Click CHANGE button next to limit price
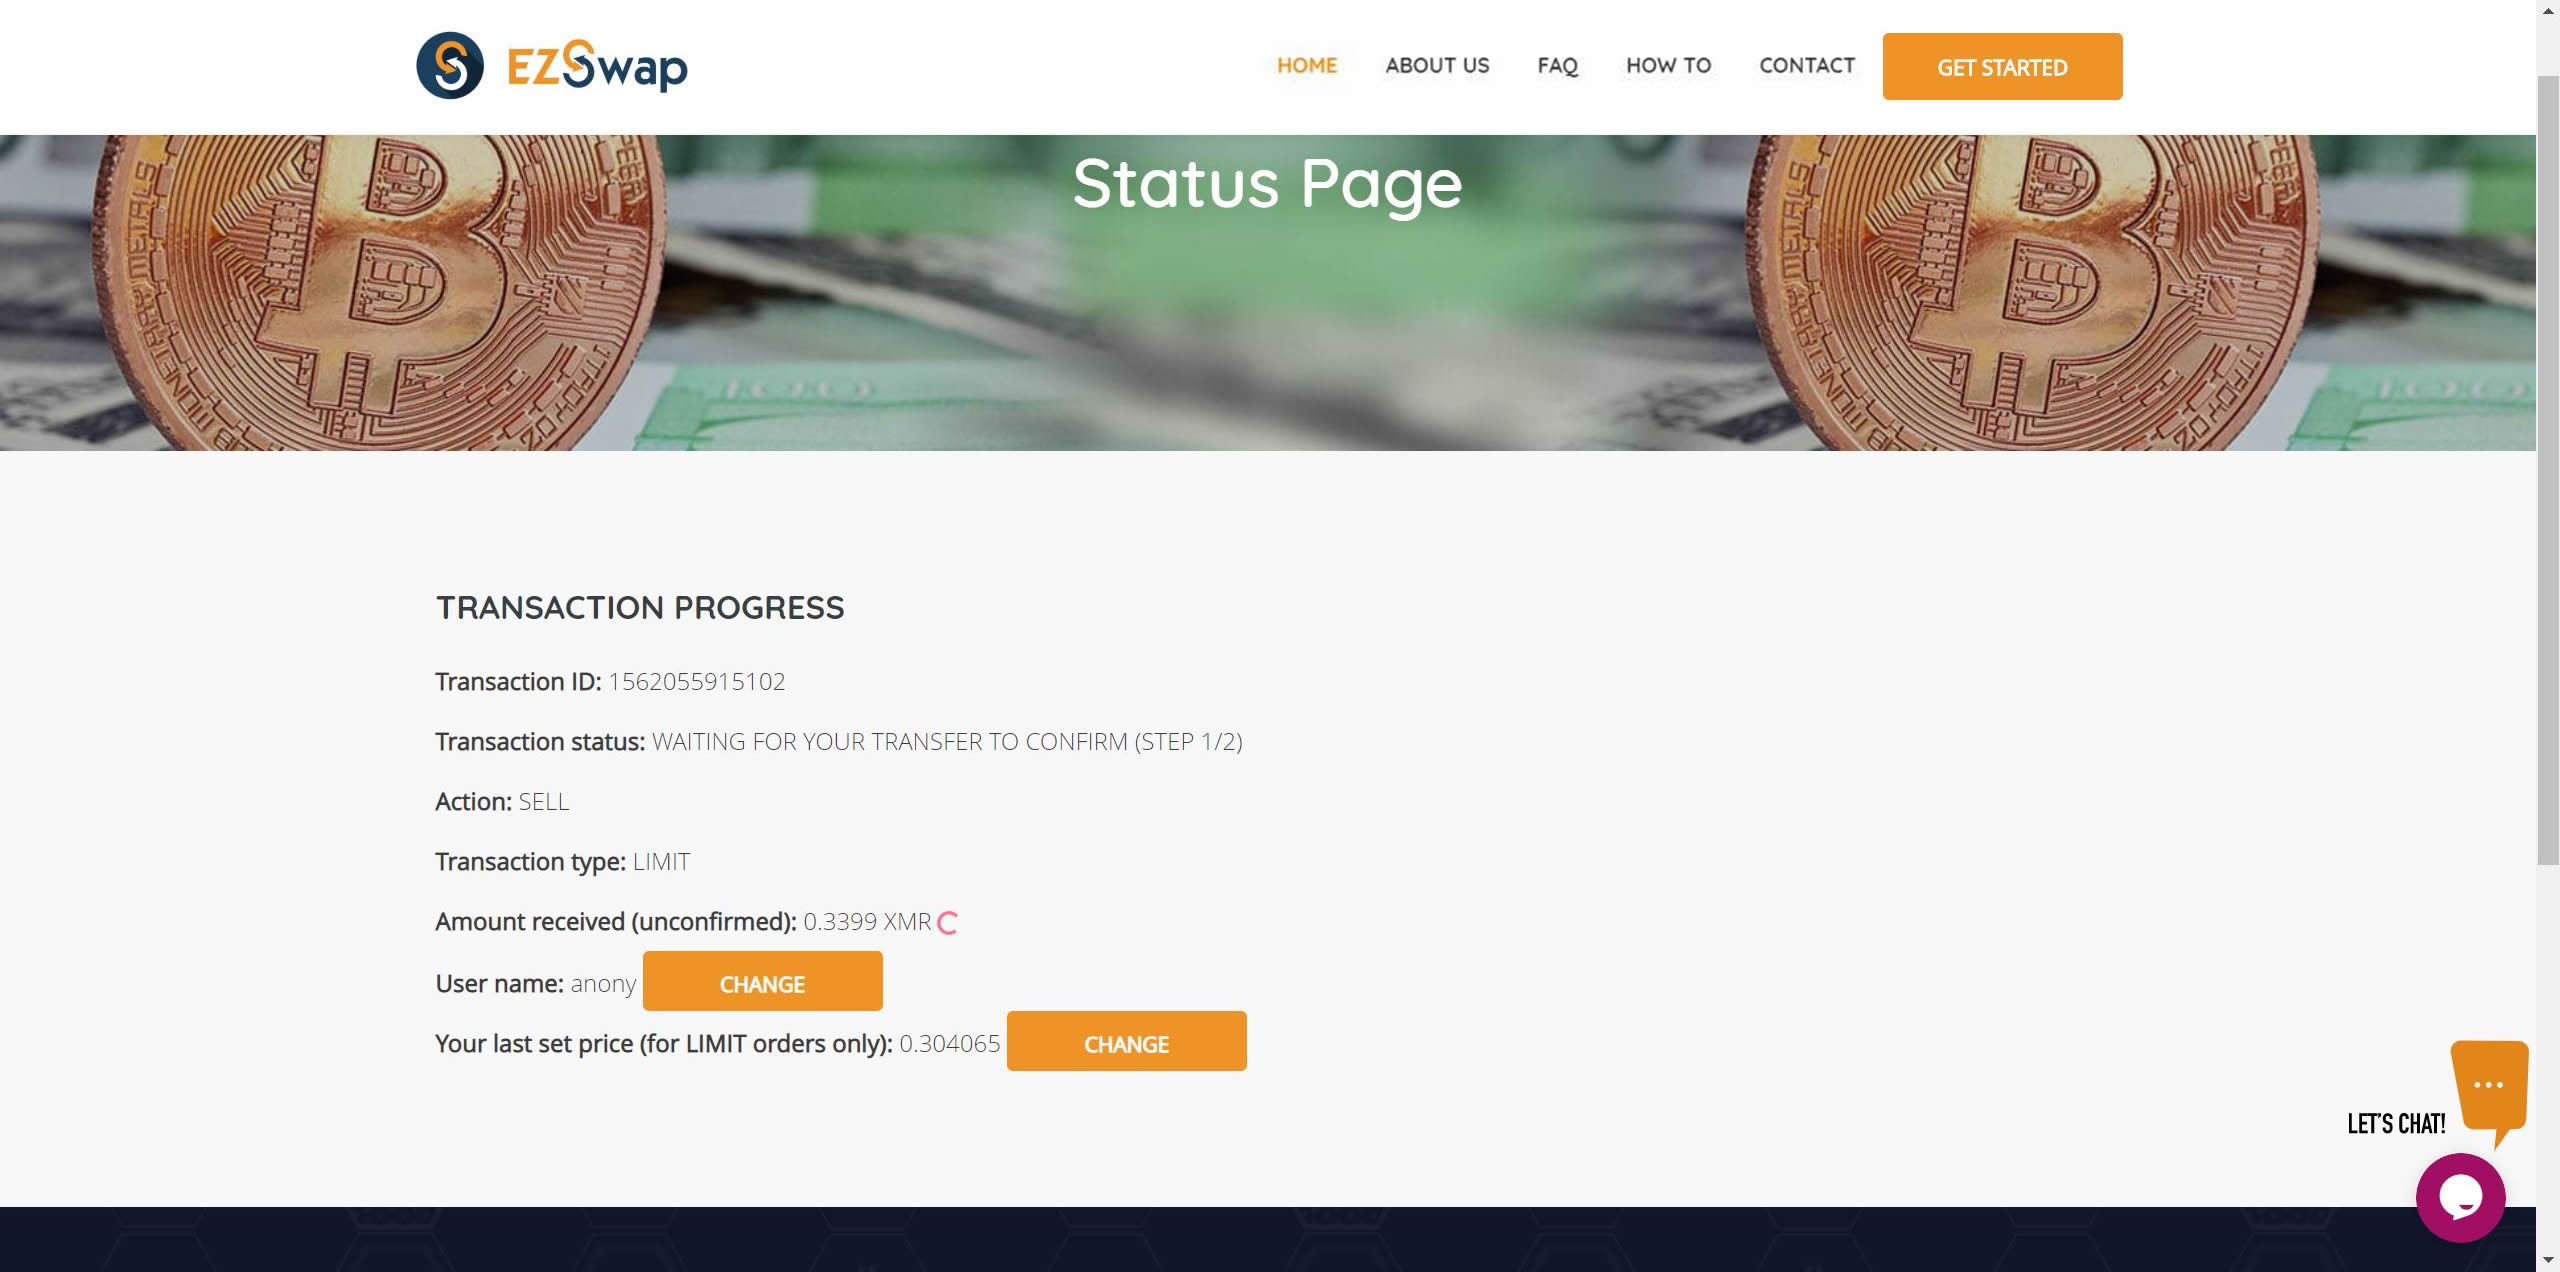Viewport: 2560px width, 1272px height. point(1127,1042)
